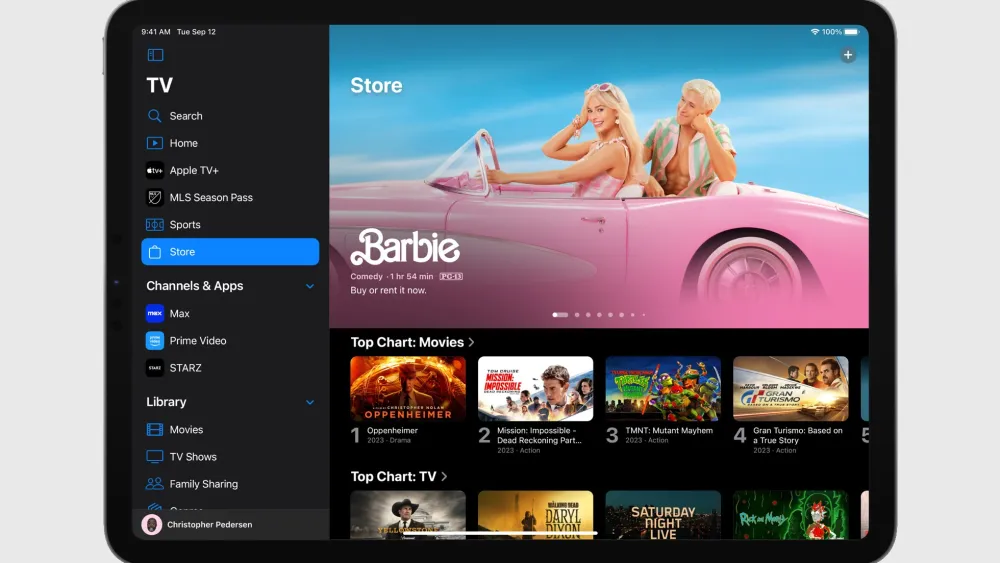
Task: Open the Prime Video channel icon
Action: tap(155, 341)
